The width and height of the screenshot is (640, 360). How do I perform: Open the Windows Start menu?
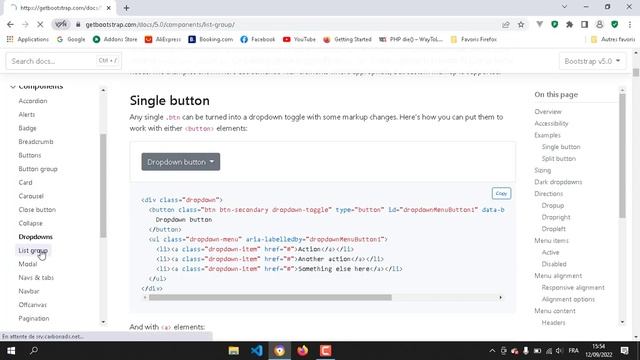coord(11,351)
